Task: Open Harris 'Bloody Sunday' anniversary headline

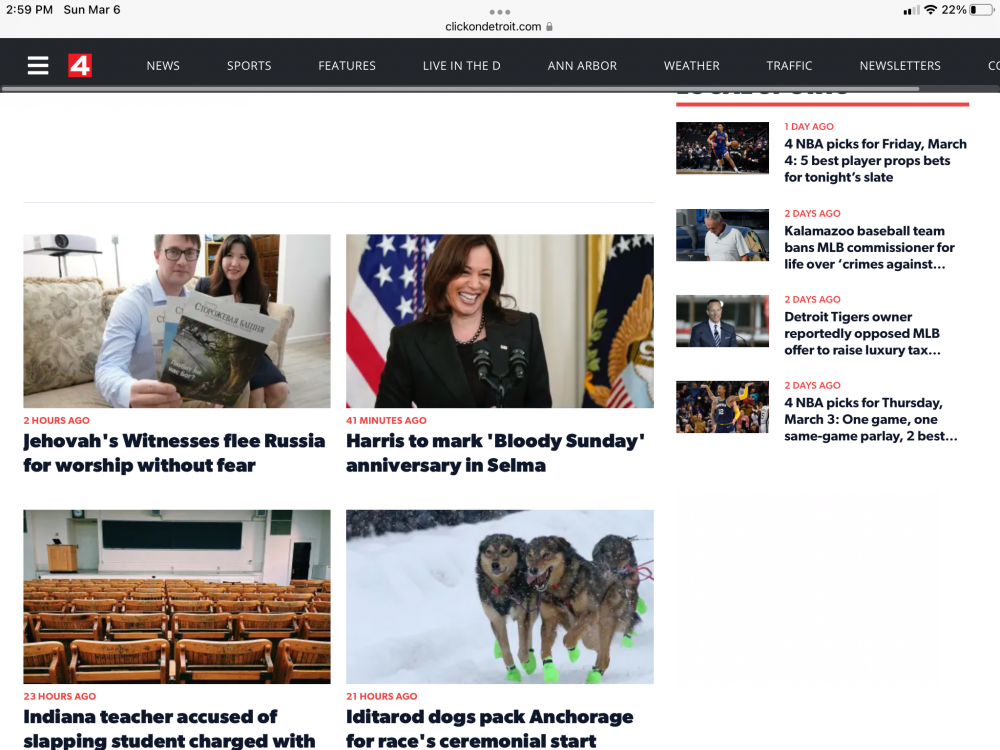Action: (495, 453)
